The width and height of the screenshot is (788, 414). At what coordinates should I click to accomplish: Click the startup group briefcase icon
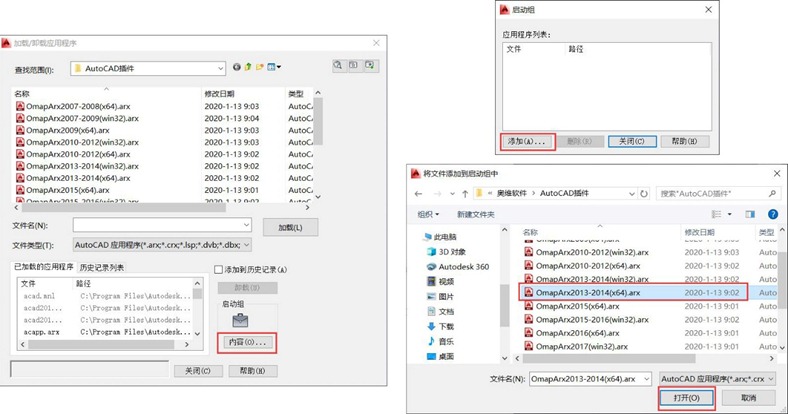[x=240, y=320]
